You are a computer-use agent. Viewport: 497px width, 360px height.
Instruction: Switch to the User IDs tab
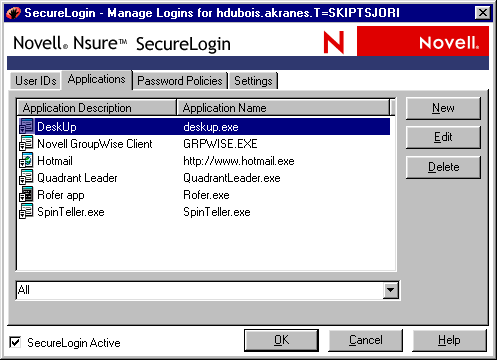point(35,81)
